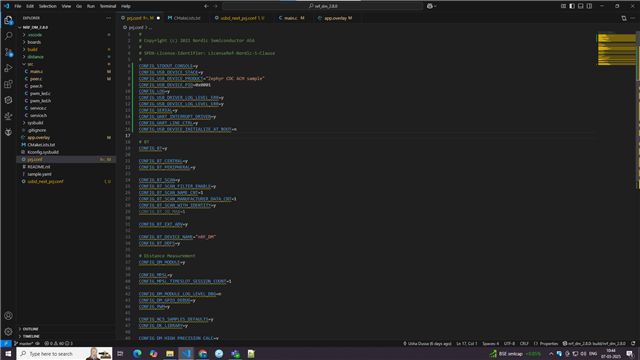Open the Manage gear icon

(x=8, y=331)
